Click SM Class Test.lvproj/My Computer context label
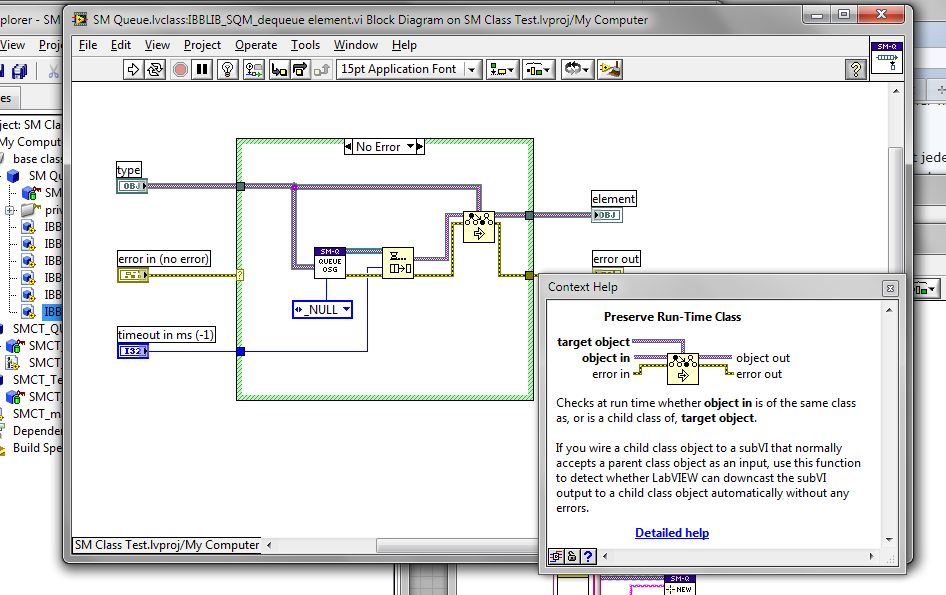 pyautogui.click(x=167, y=545)
